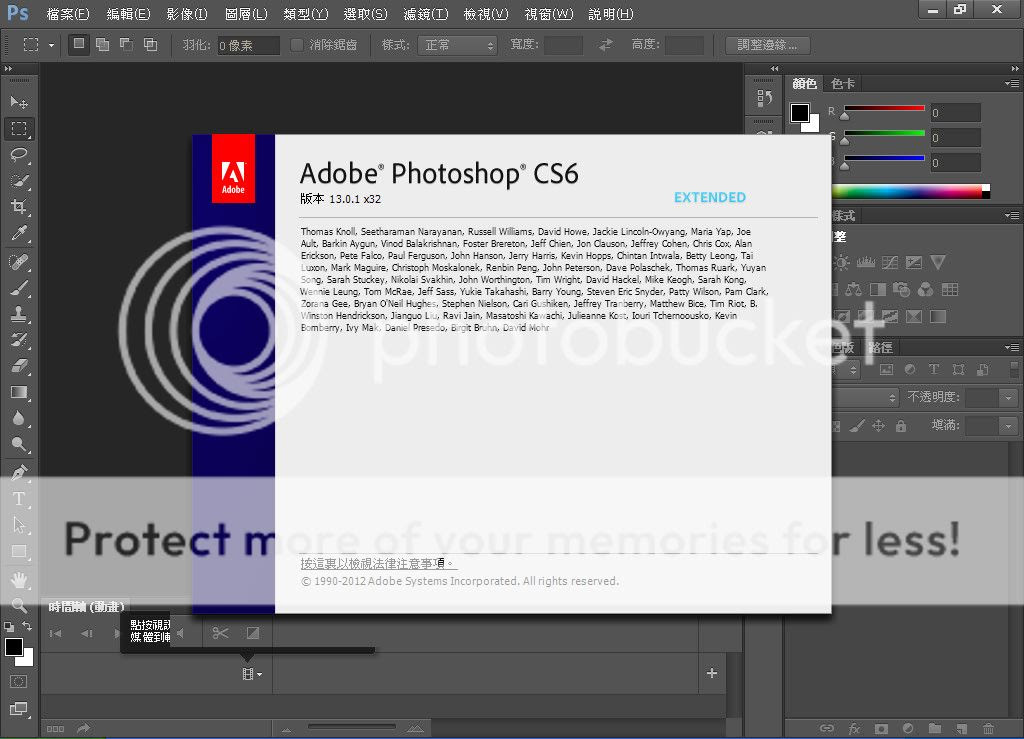1024x739 pixels.
Task: Select the Hand tool
Action: 19,579
